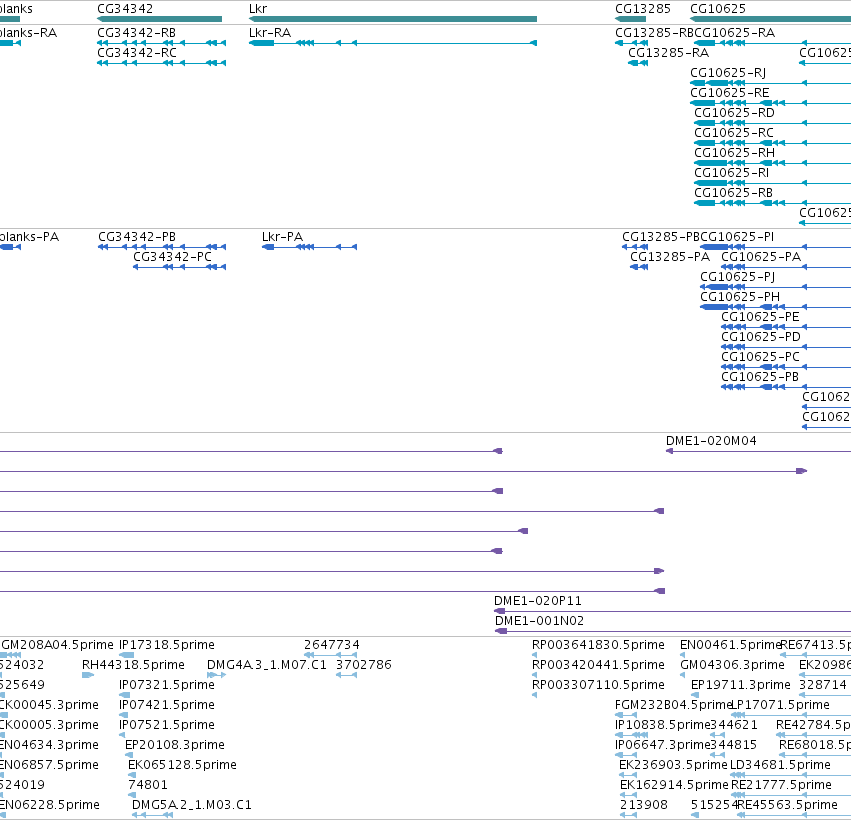This screenshot has height=820, width=851.
Task: Select protein CG10625-PH
Action: pyautogui.click(x=740, y=297)
